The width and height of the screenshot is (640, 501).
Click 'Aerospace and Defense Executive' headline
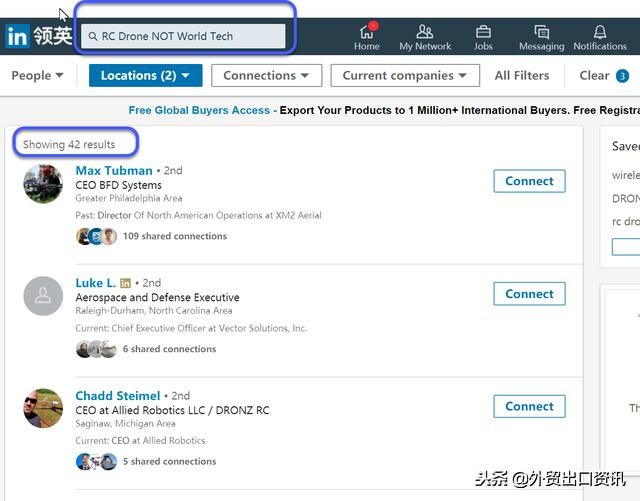(157, 297)
